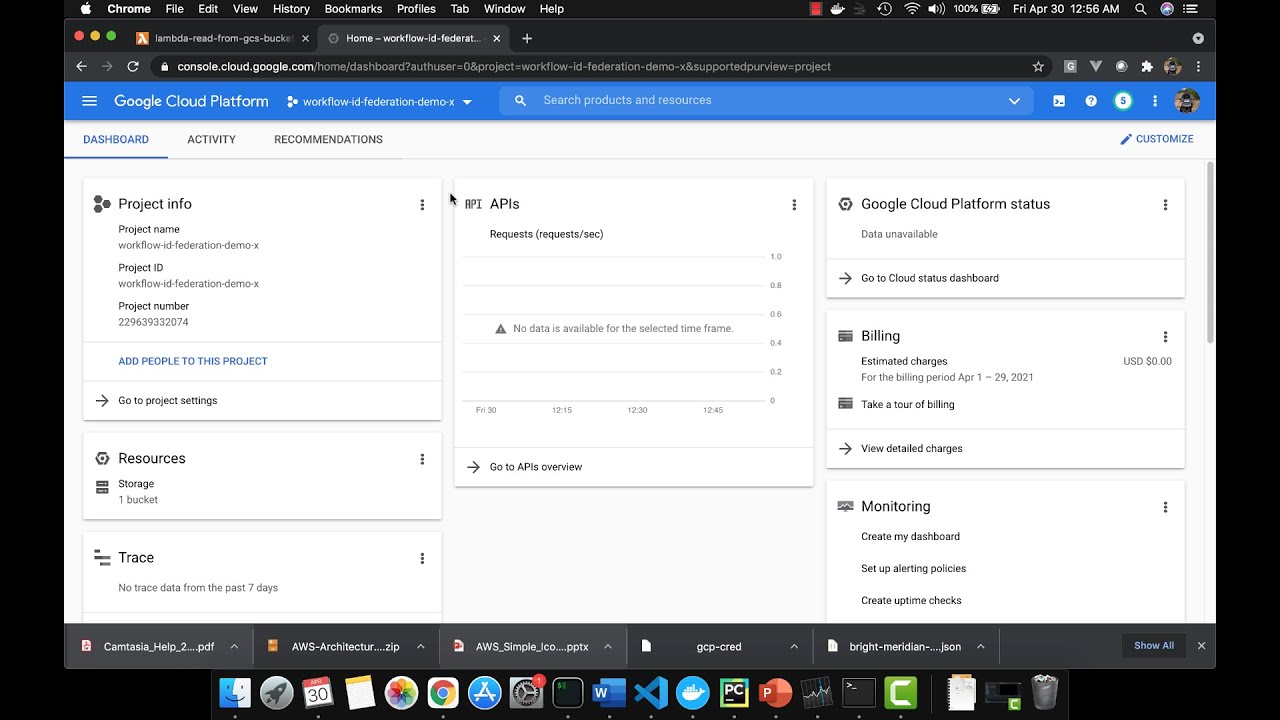Click Show All downloads button
Image resolution: width=1280 pixels, height=720 pixels.
1154,646
